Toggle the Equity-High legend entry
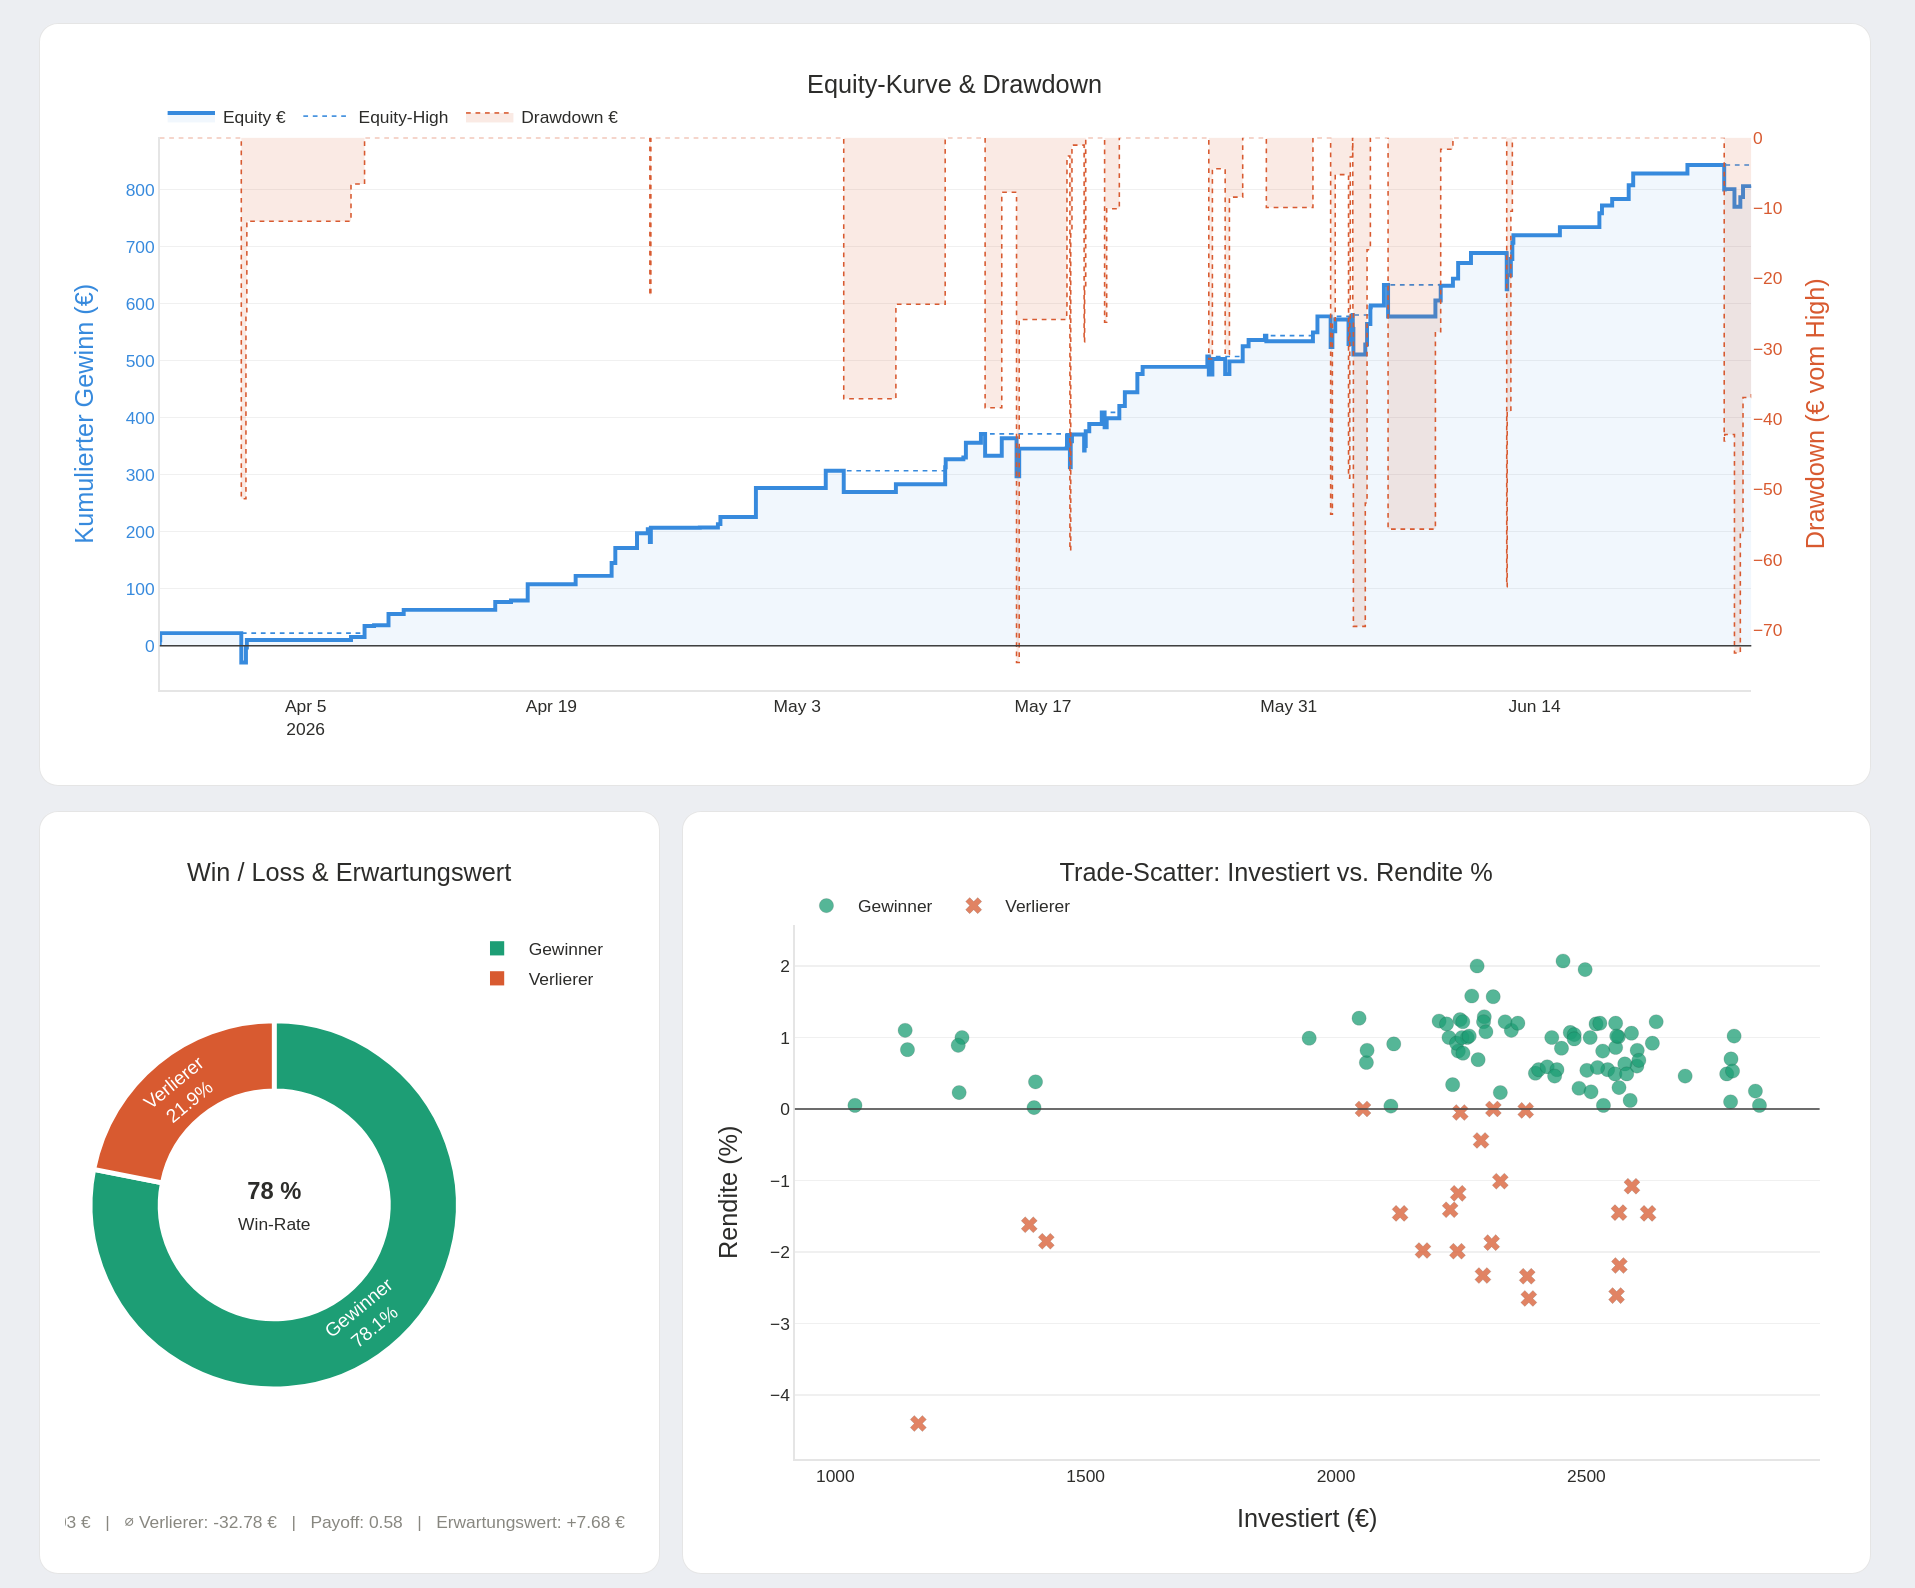 coord(376,117)
